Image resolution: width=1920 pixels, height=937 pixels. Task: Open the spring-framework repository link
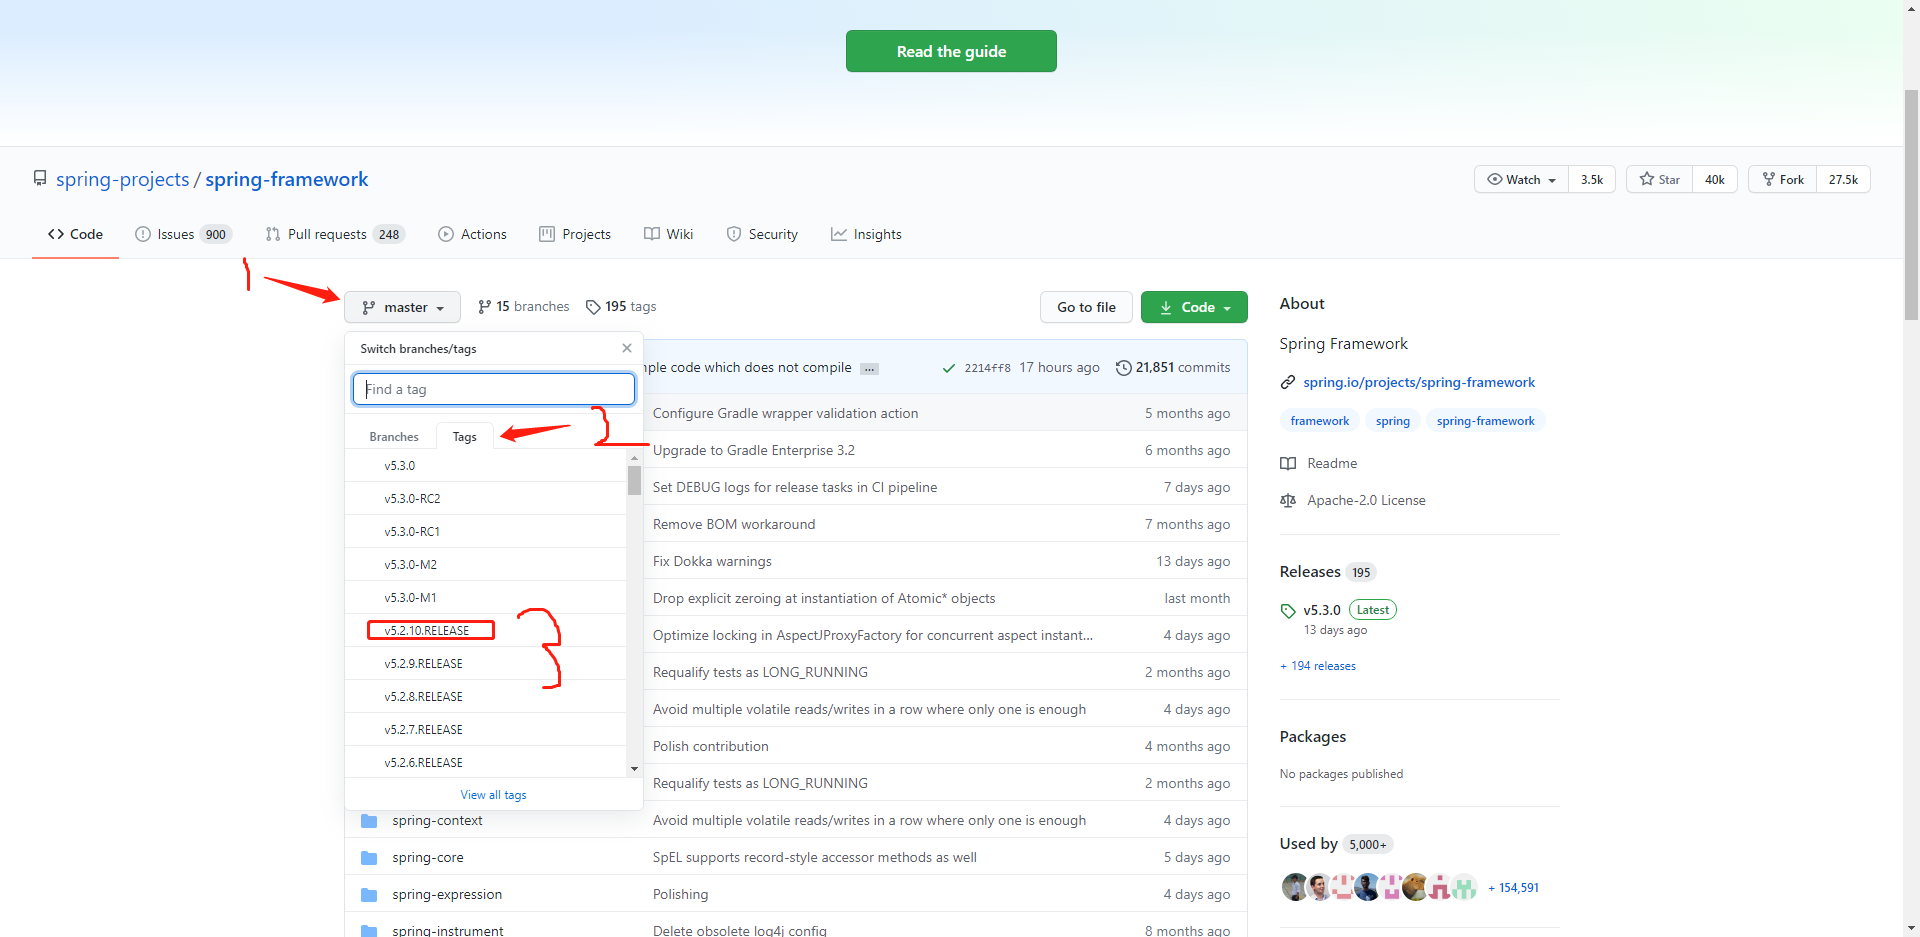[287, 179]
